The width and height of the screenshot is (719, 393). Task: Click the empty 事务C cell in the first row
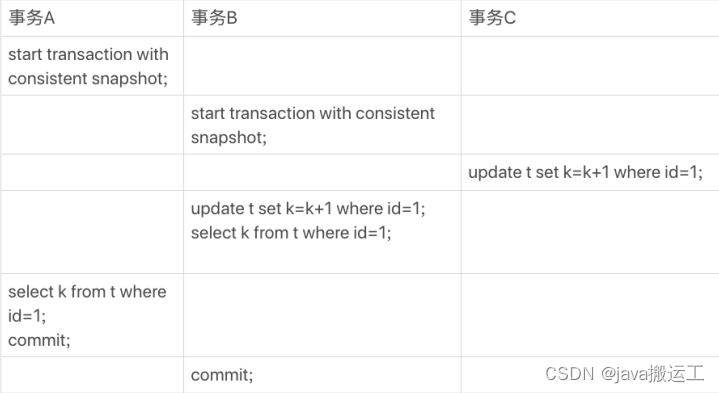tap(590, 66)
